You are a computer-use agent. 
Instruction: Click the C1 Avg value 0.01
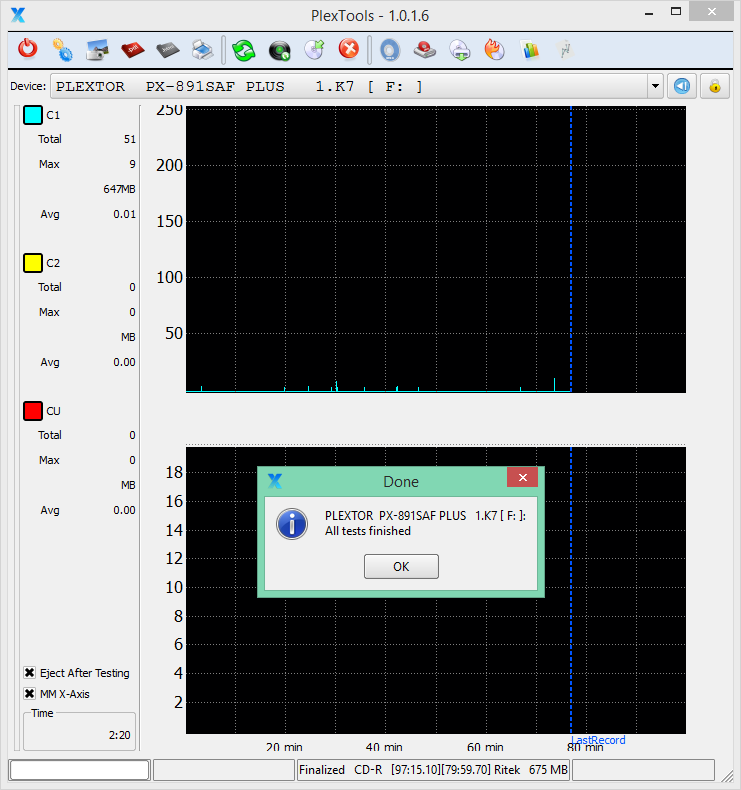(x=124, y=214)
